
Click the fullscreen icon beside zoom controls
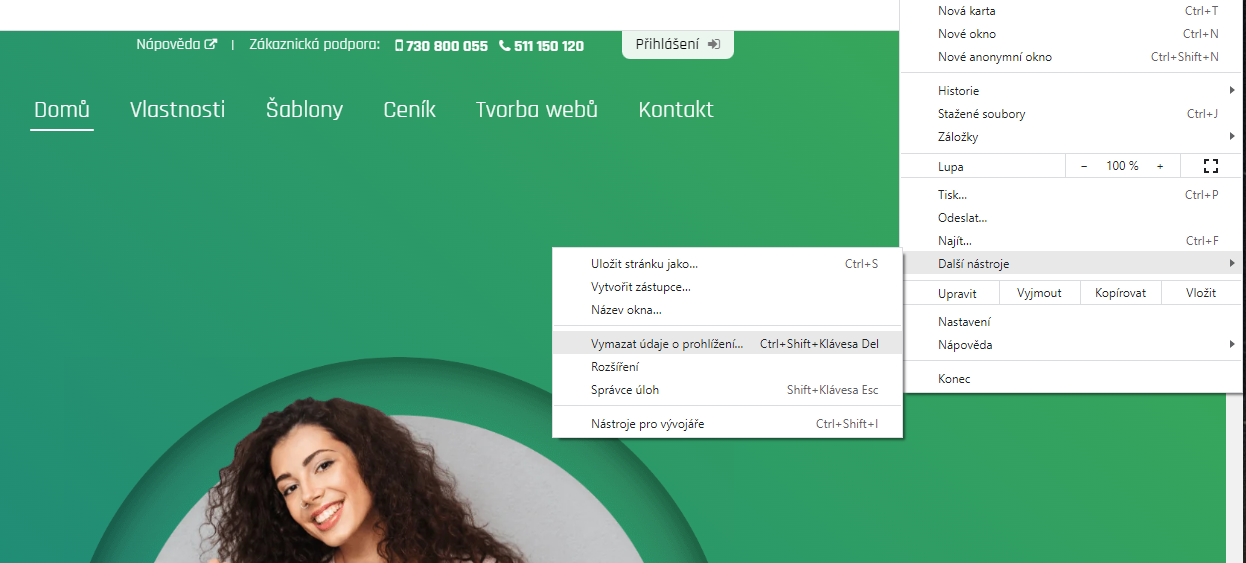pos(1211,166)
